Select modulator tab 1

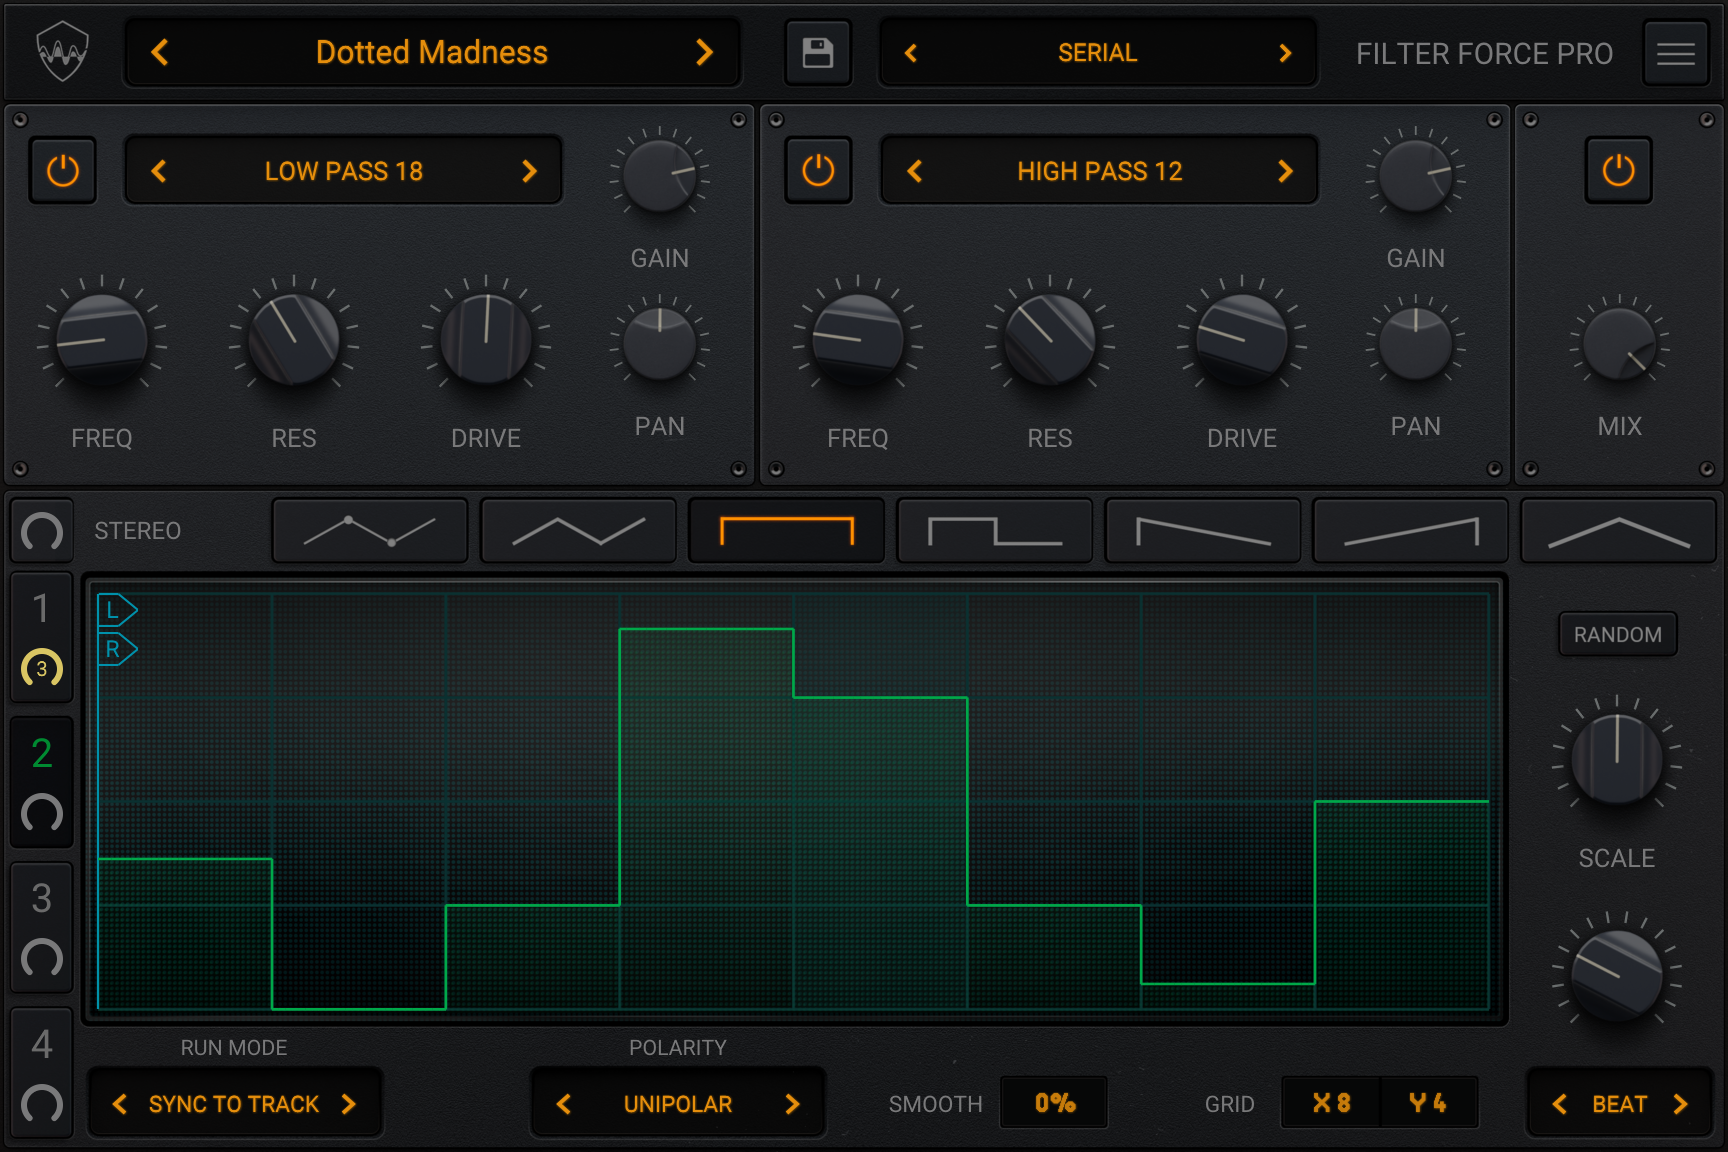[41, 610]
